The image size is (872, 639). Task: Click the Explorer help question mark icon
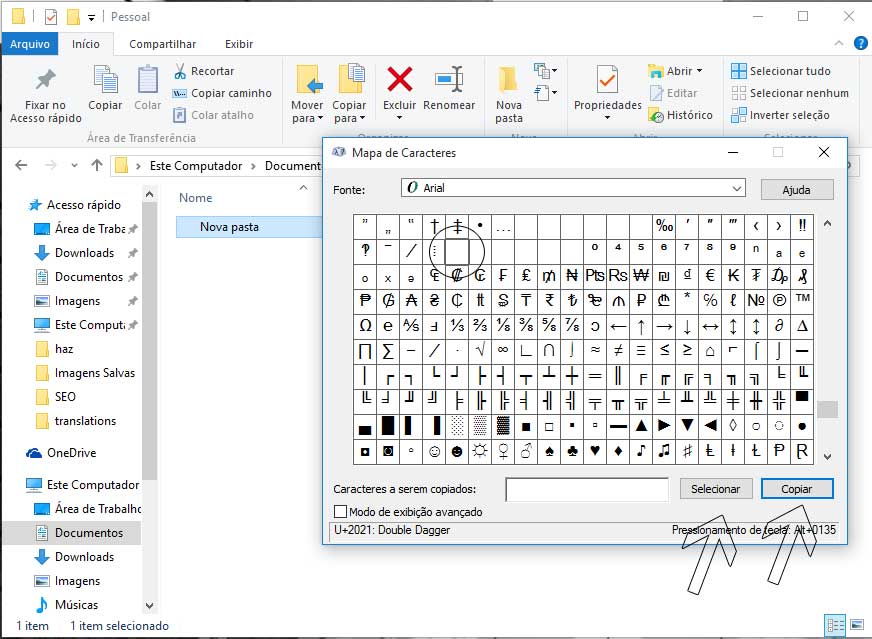860,43
